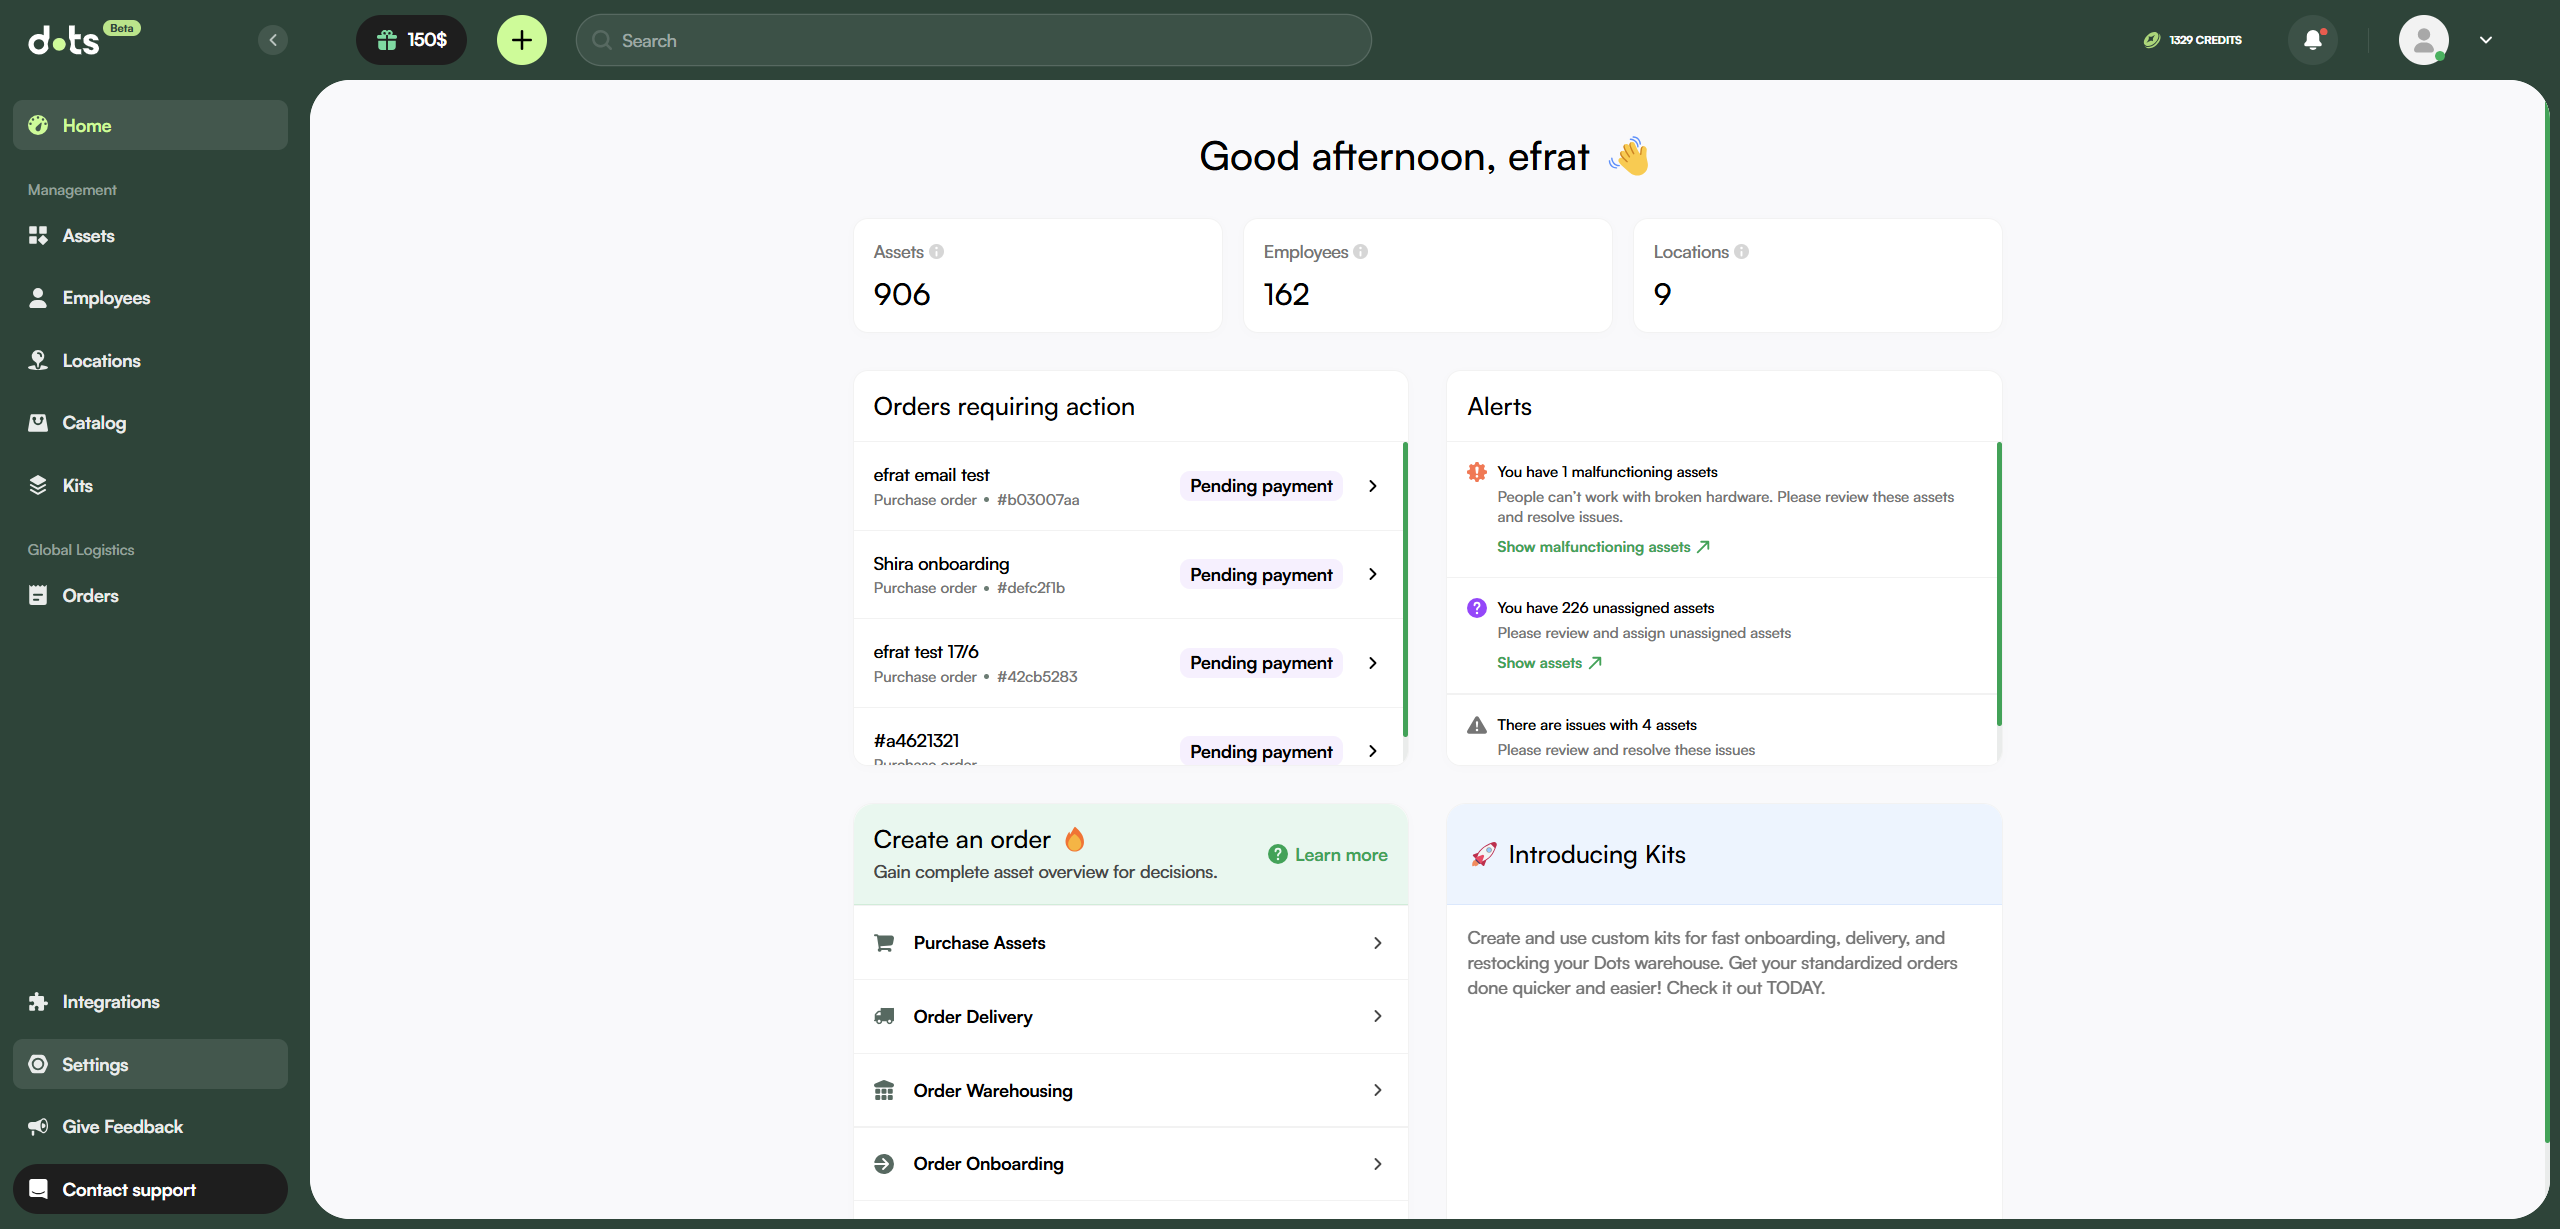Open the 150$ gift reward badge
Viewport: 2560px width, 1229px height.
click(411, 40)
